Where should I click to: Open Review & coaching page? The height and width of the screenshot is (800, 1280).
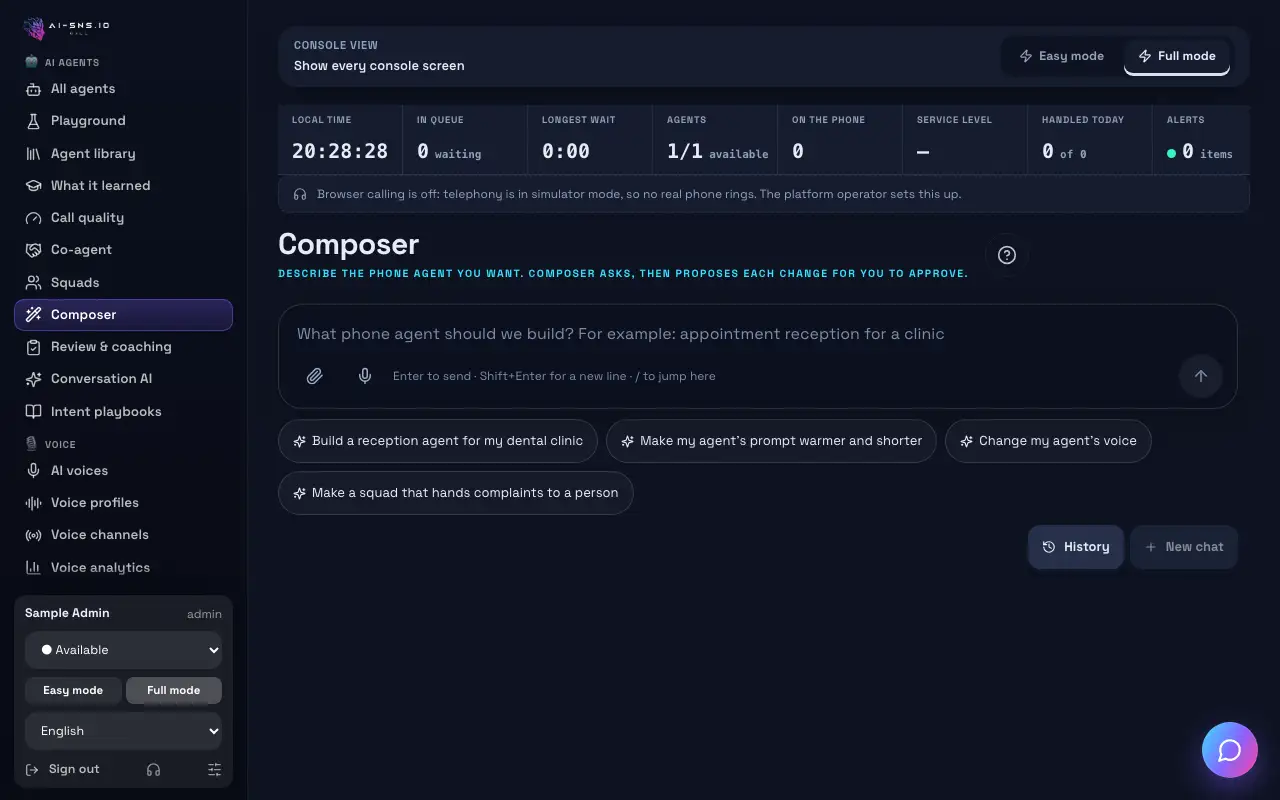coord(123,347)
